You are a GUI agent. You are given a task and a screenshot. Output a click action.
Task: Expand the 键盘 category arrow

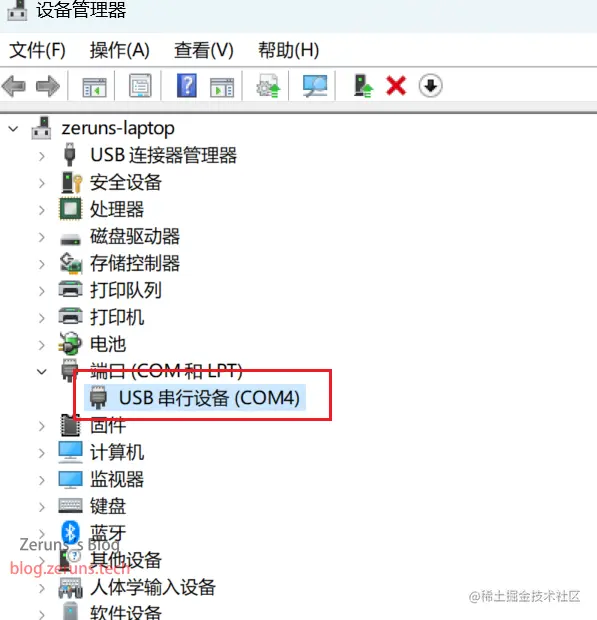point(42,507)
